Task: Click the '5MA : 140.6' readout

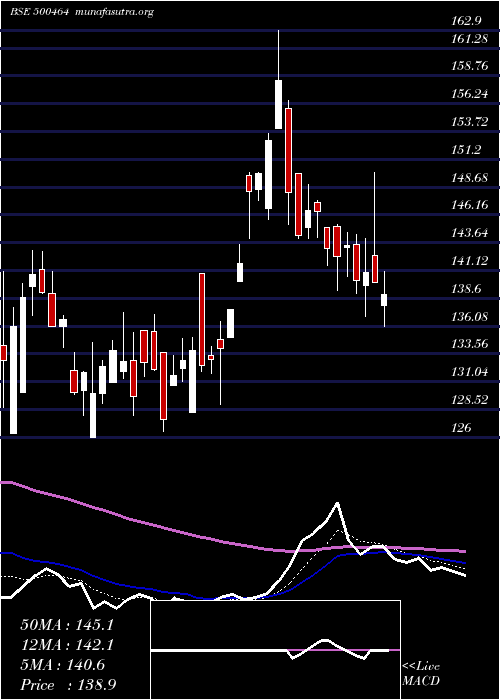Action: coord(63,665)
